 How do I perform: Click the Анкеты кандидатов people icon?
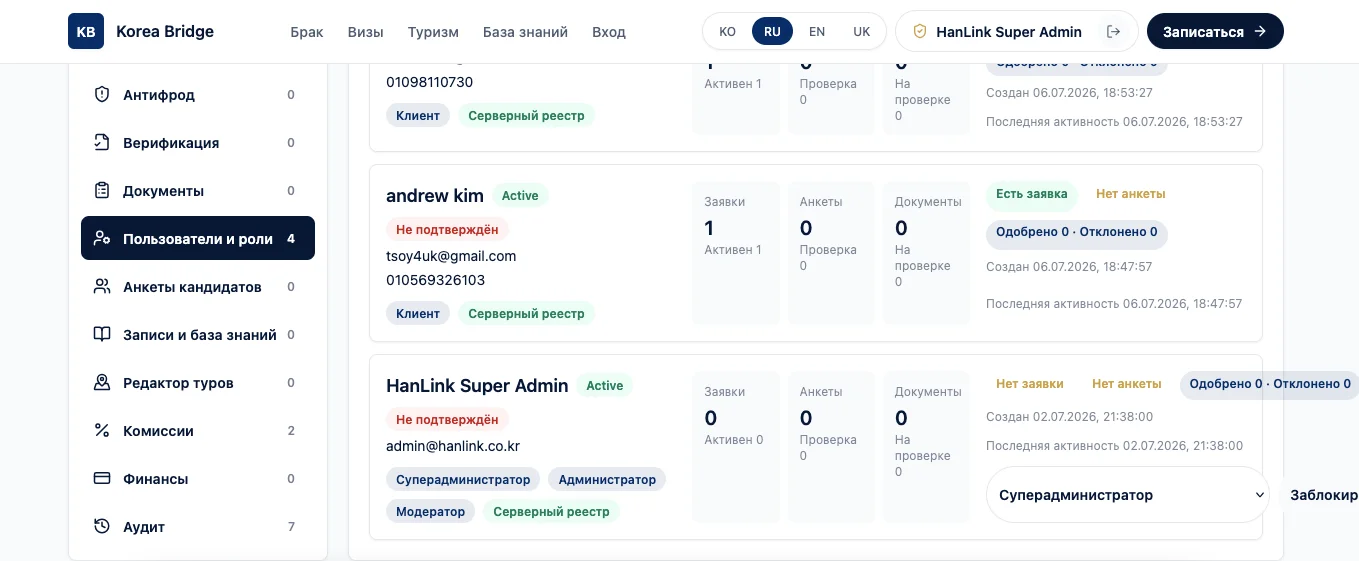click(101, 287)
